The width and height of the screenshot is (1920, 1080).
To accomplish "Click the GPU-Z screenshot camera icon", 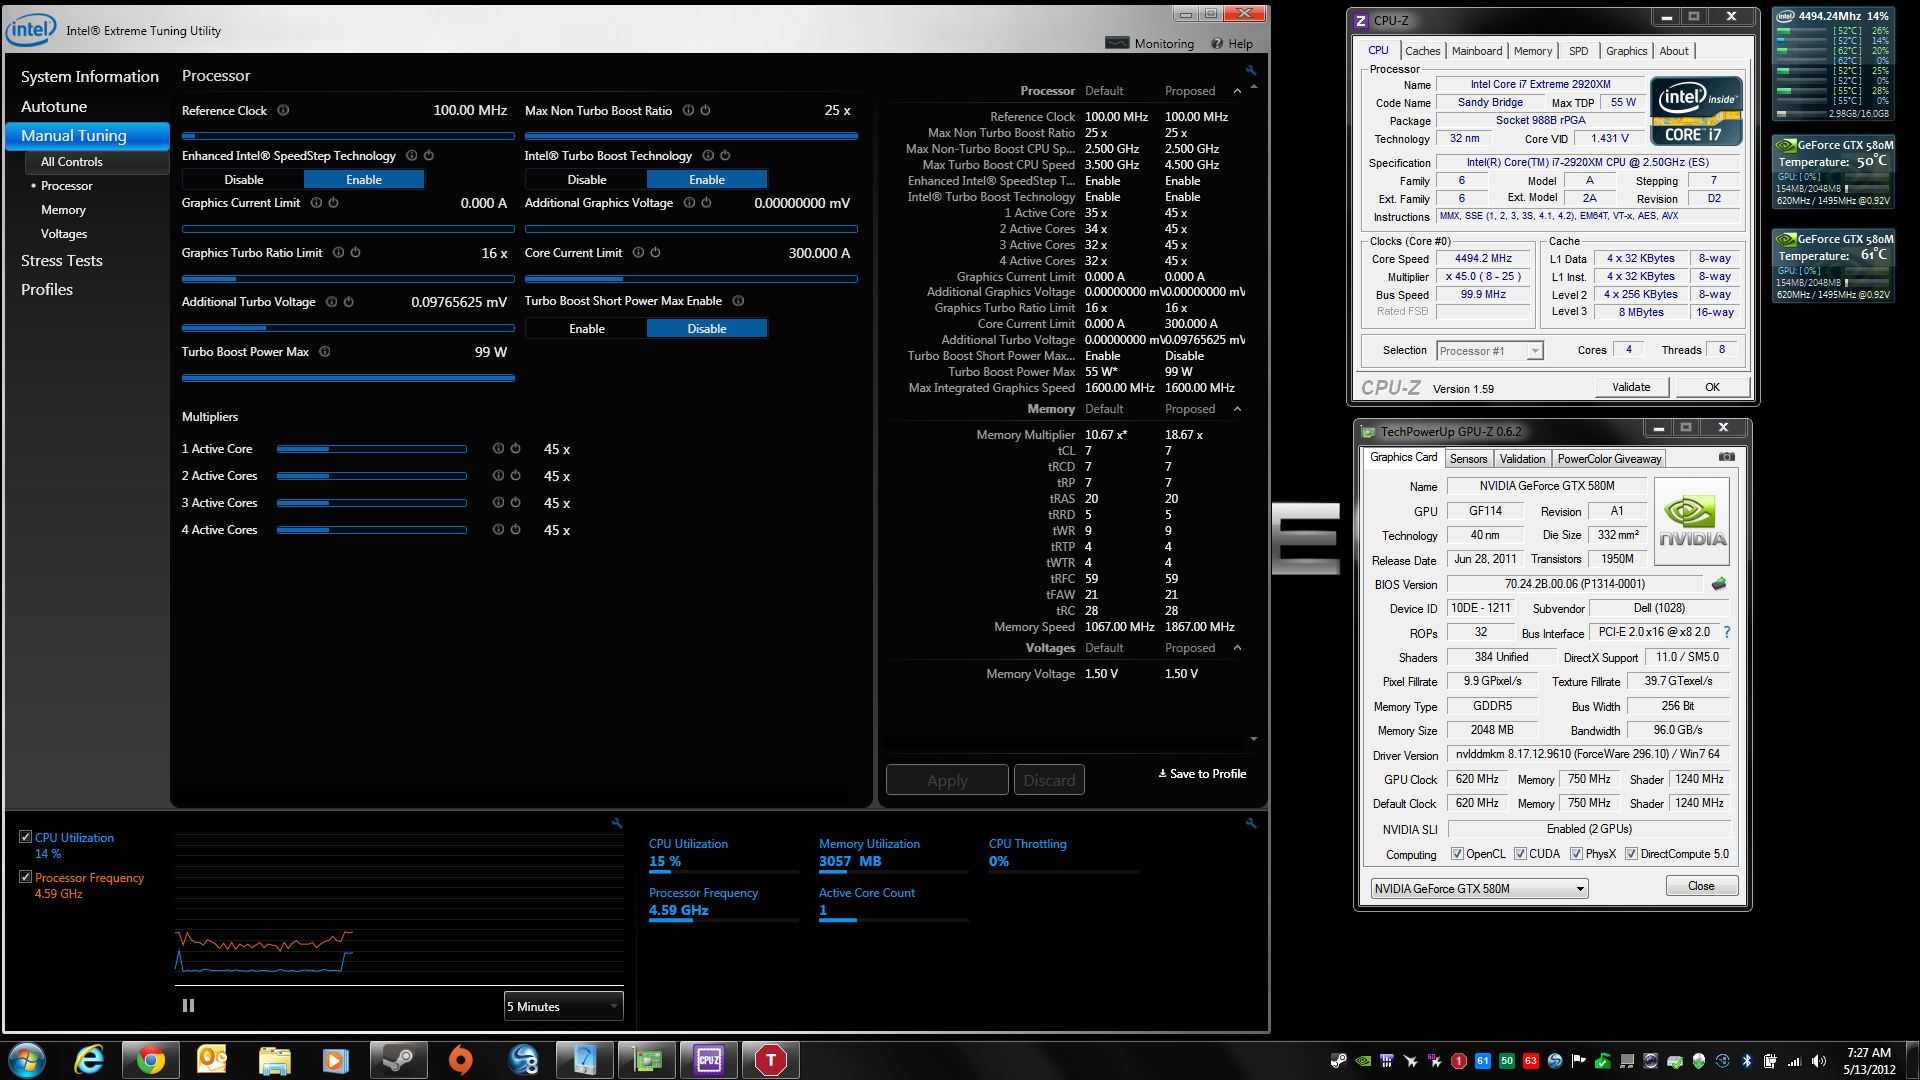I will (x=1727, y=457).
